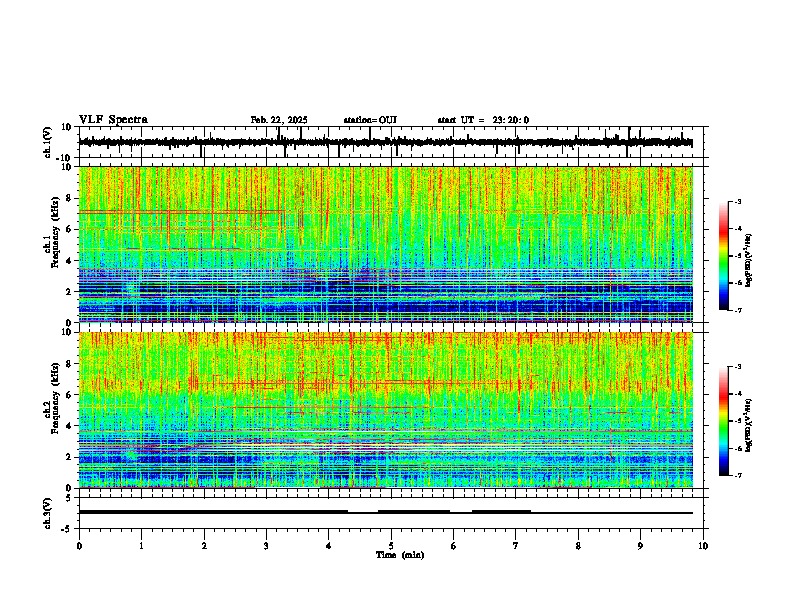Click time axis tick label "1"

tap(141, 546)
